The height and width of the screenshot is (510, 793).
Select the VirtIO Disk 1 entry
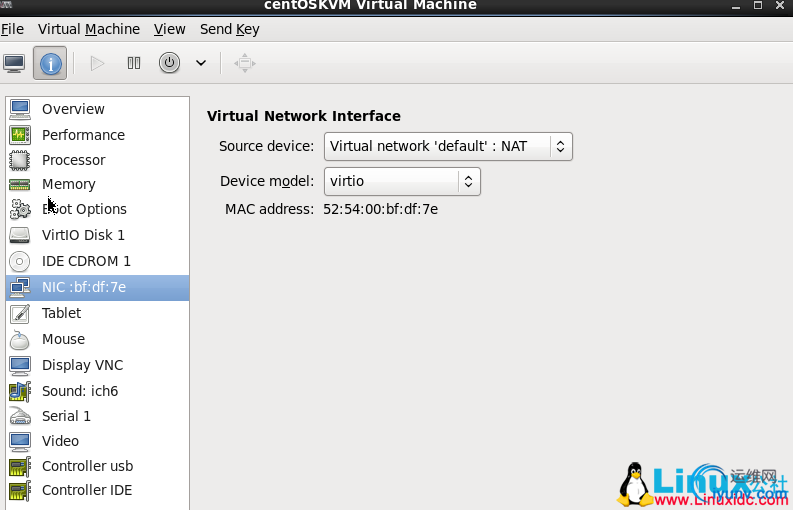(x=83, y=235)
